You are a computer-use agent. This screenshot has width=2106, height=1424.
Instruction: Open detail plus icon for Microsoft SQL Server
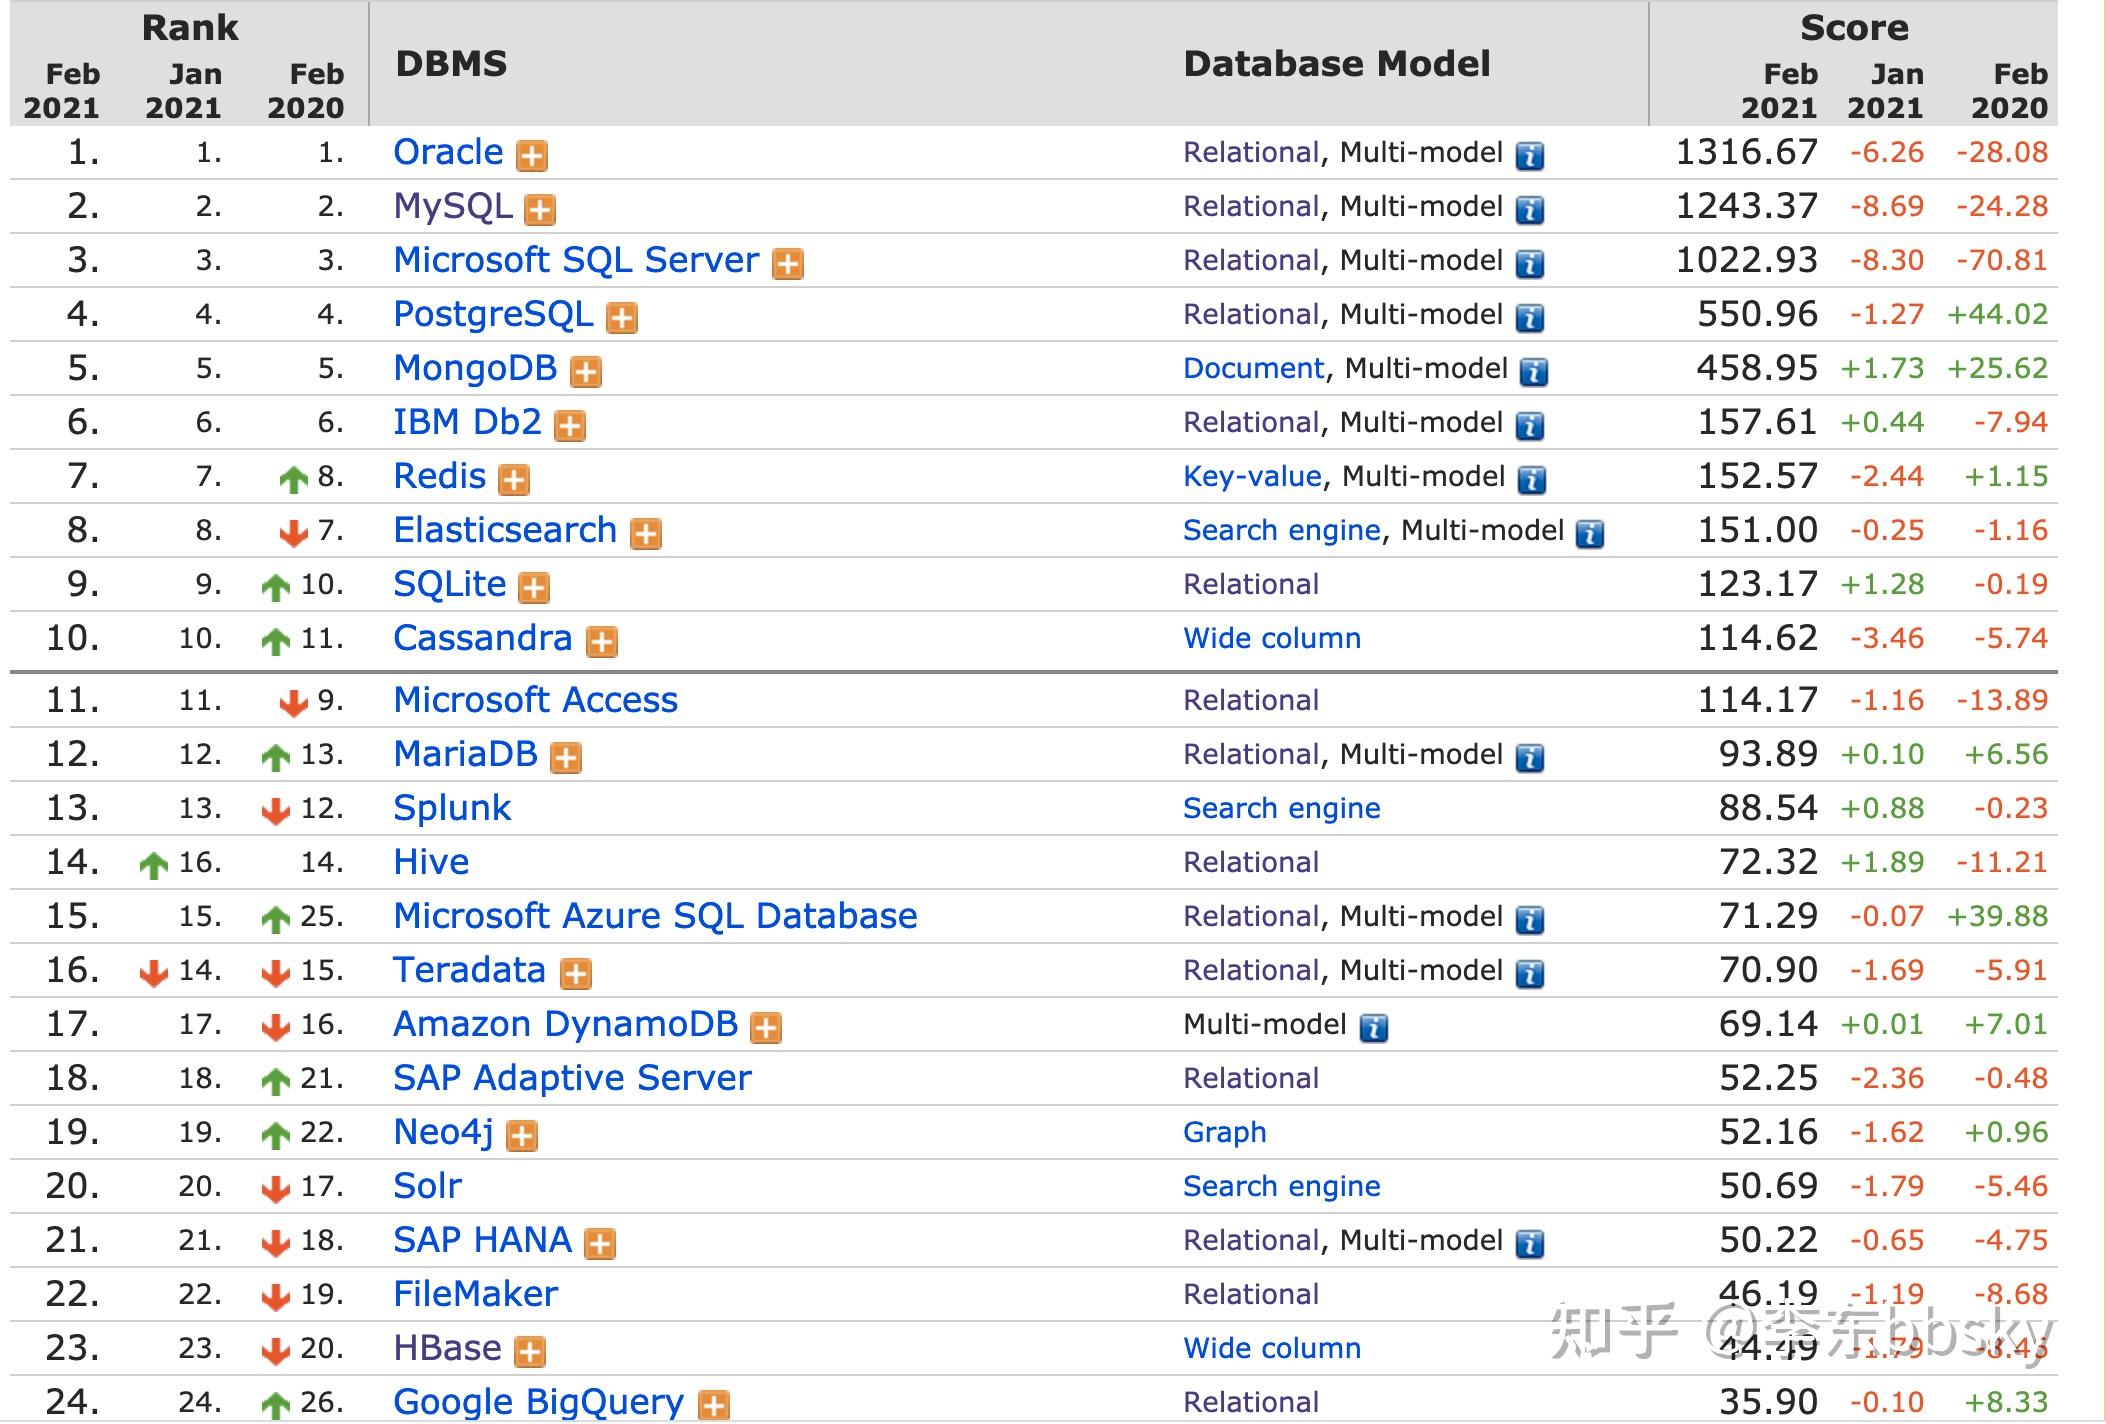788,264
